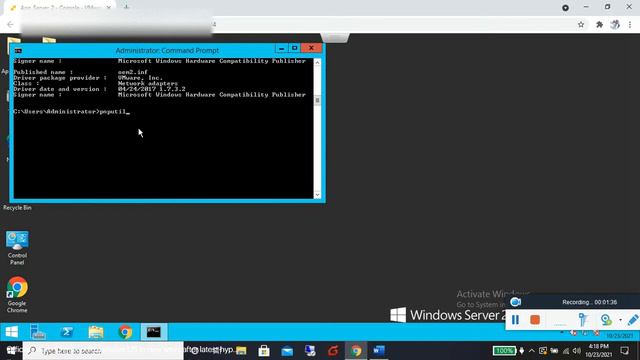Click the VMware console toolbar handle
640x360 pixels.
(335, 38)
